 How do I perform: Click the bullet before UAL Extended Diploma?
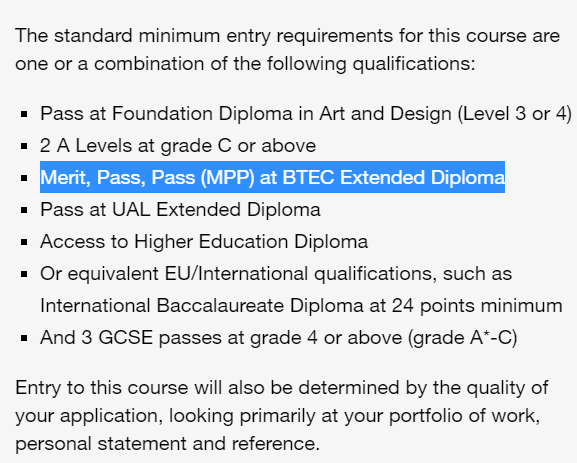25,210
